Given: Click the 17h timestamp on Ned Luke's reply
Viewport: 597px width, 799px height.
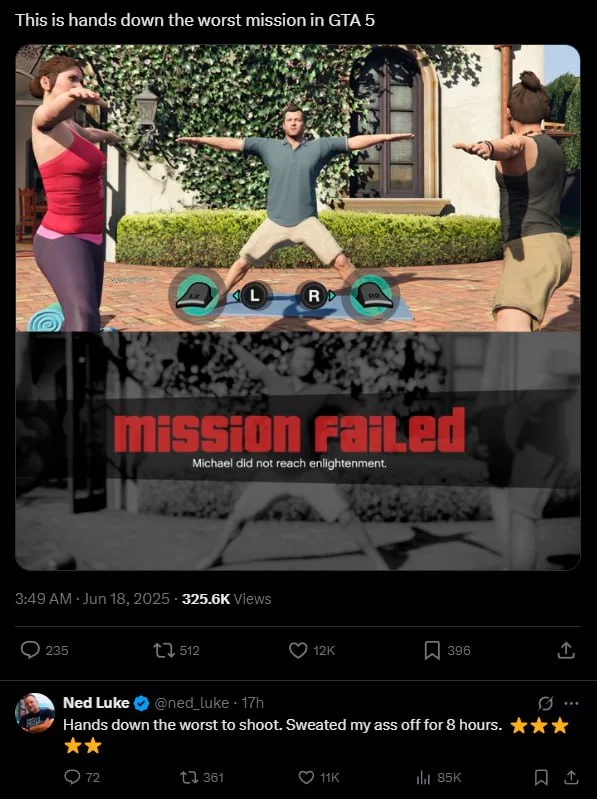Looking at the screenshot, I should tap(252, 703).
